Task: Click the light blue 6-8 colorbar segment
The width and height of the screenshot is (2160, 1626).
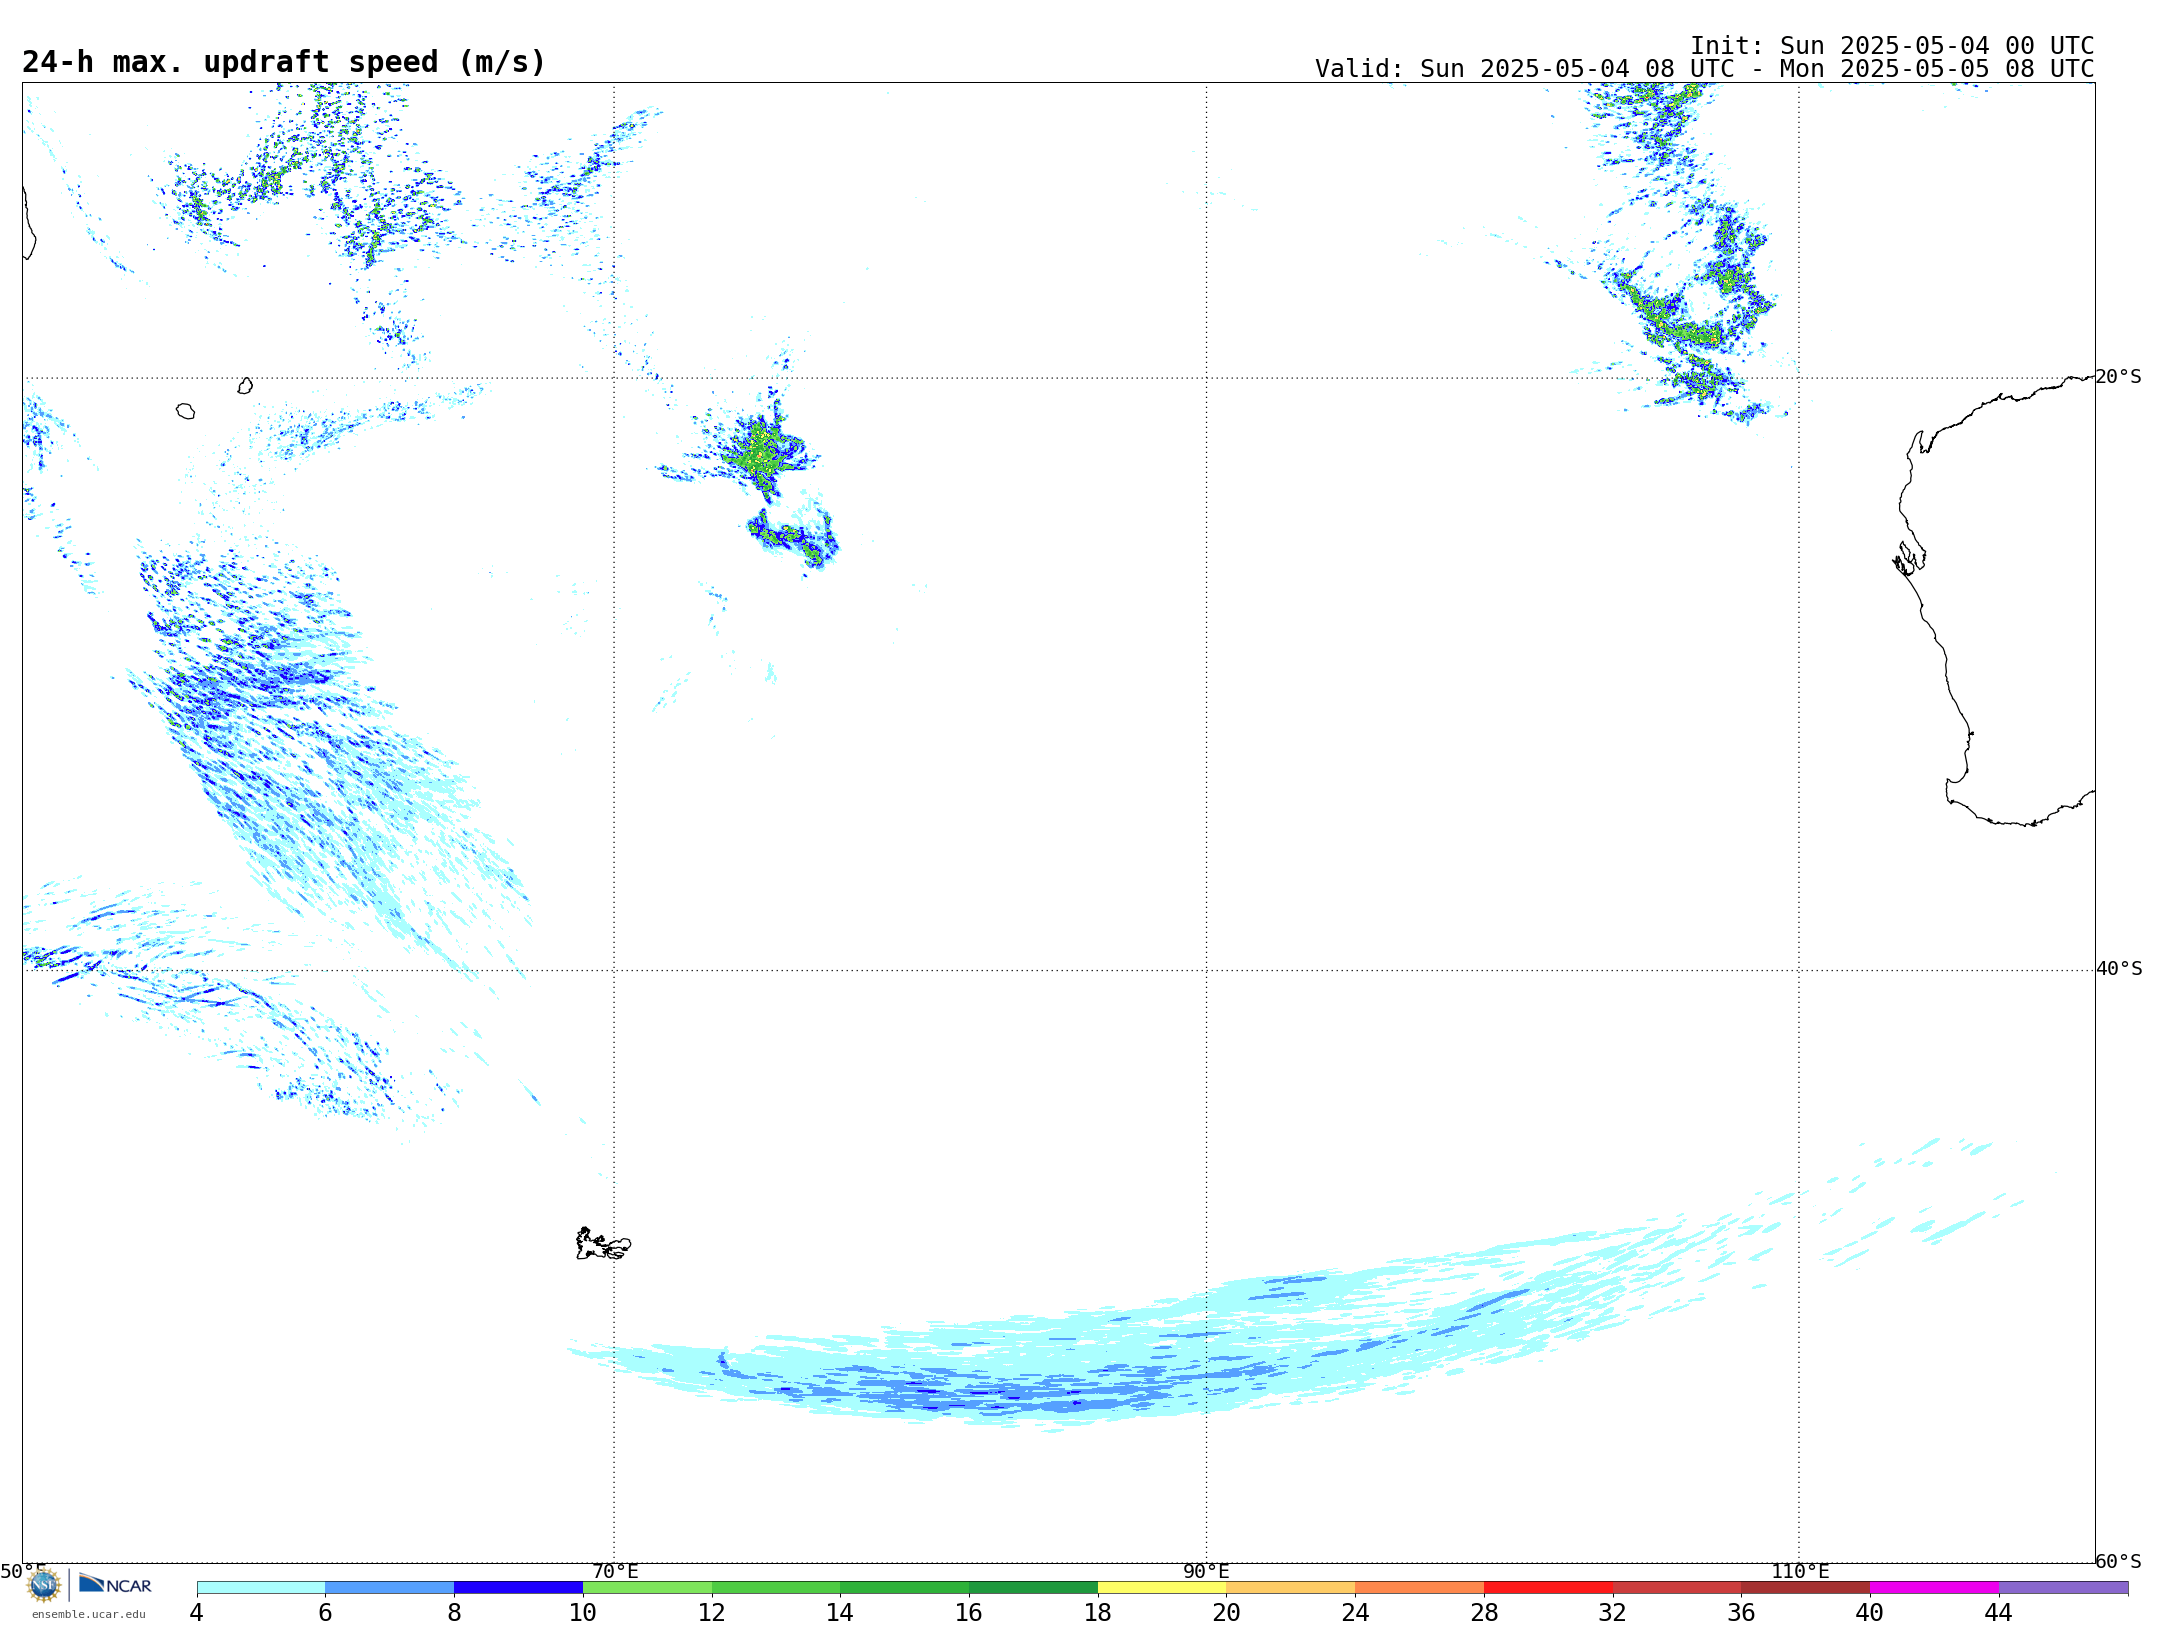Action: click(390, 1587)
